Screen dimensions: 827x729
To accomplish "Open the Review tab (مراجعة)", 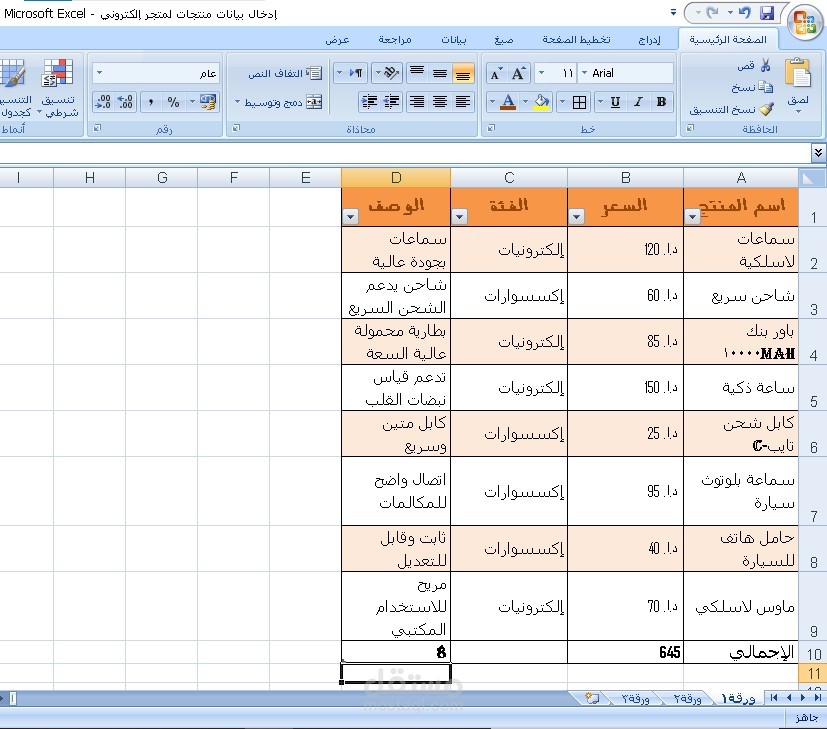I will click(395, 40).
